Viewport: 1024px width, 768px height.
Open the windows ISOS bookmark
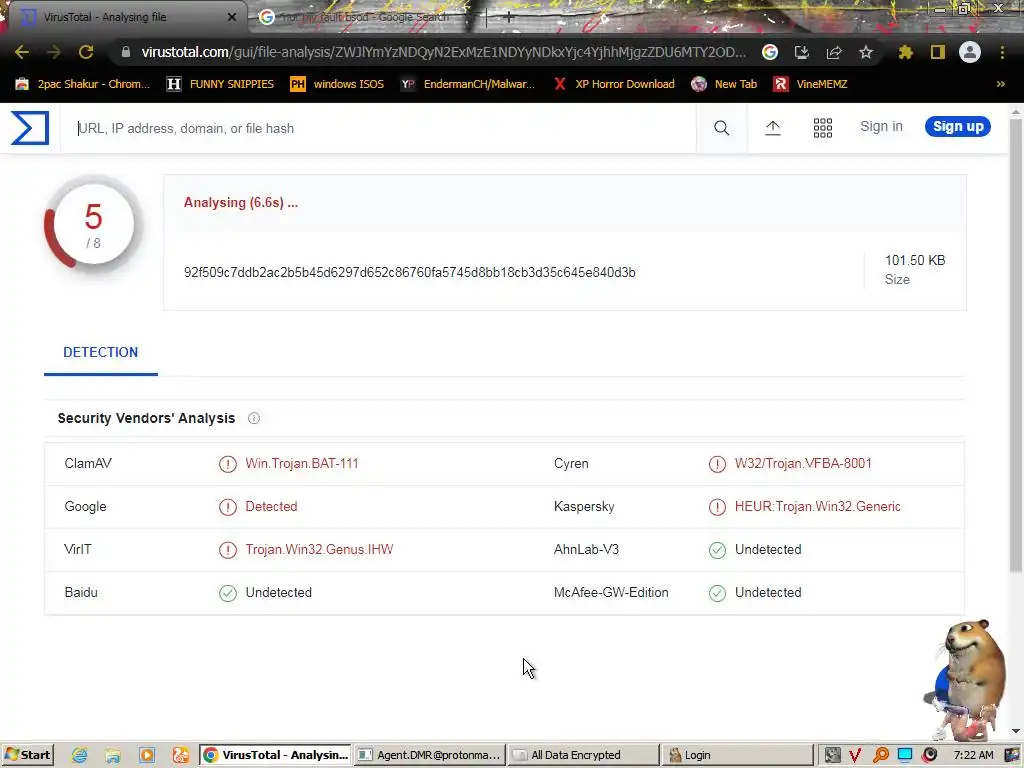[337, 84]
